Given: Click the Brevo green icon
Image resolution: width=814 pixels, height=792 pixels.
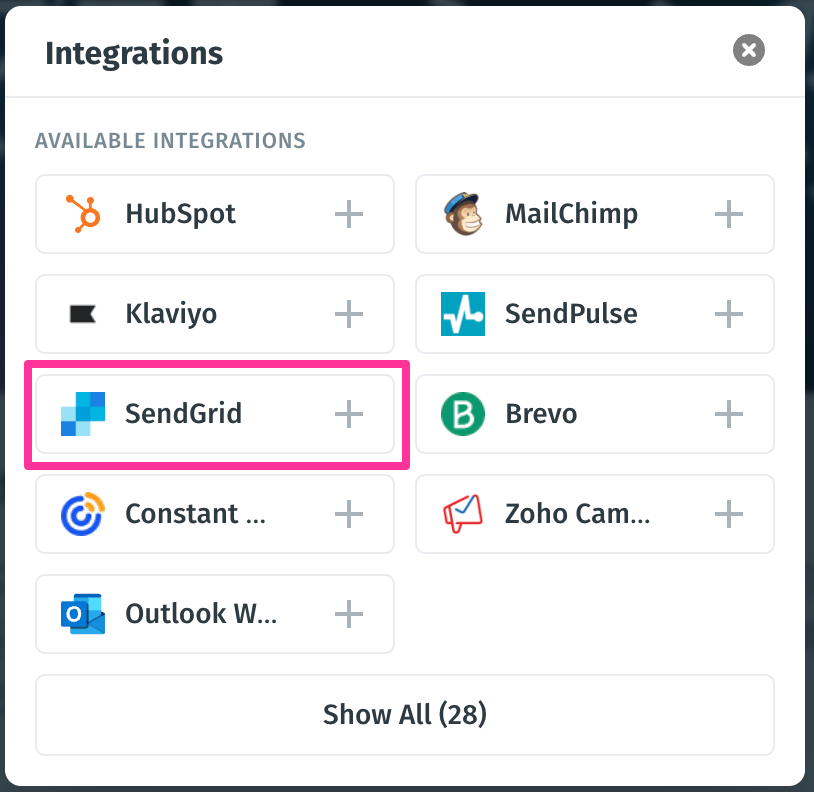Looking at the screenshot, I should coord(463,413).
